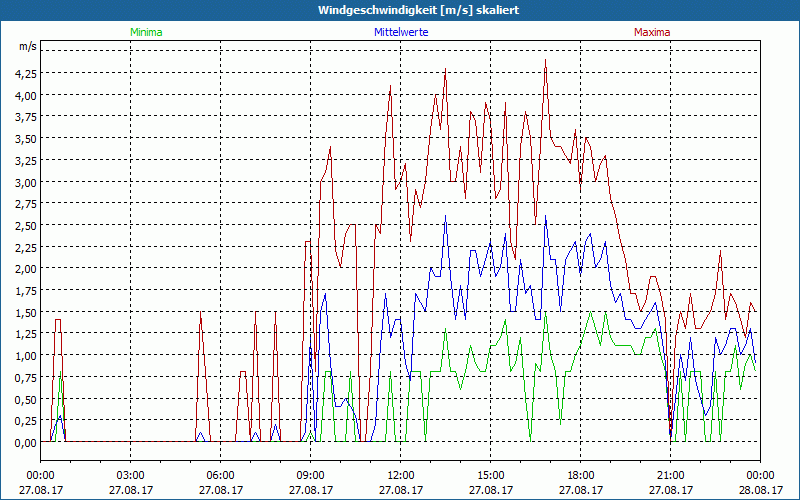Click the 21:00 time axis label

[670, 476]
